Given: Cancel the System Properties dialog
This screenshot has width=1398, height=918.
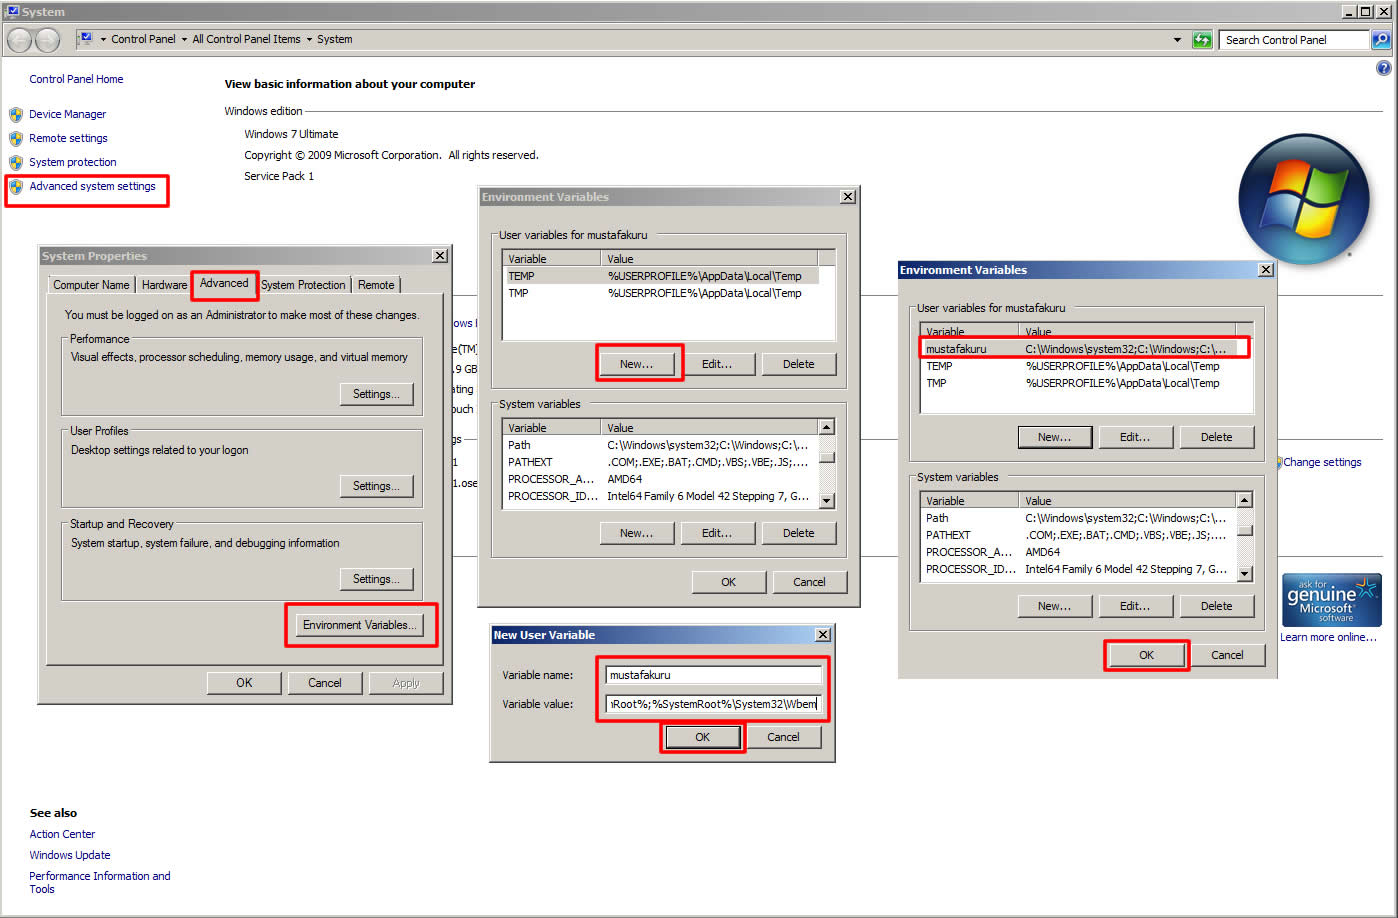Looking at the screenshot, I should (325, 683).
